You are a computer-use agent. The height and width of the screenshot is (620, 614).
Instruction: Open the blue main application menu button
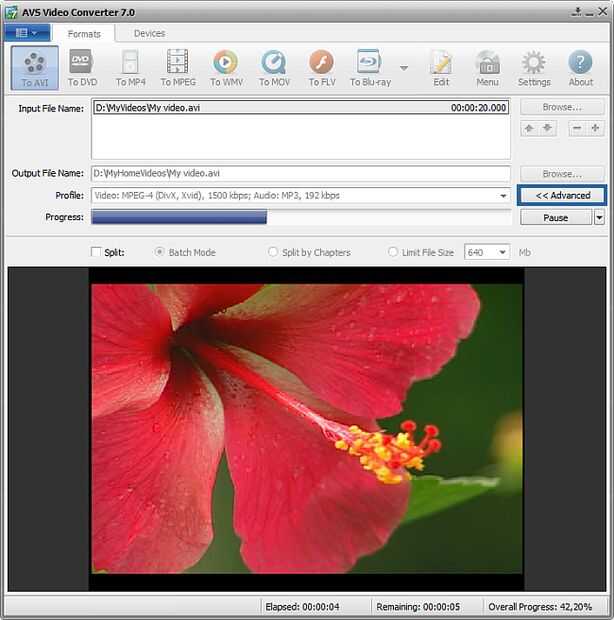(27, 33)
